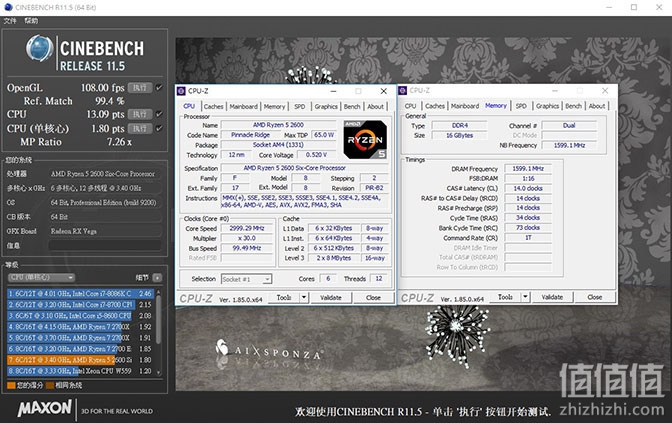The height and width of the screenshot is (423, 672).
Task: Open the Help menu in Cinebench
Action: pos(31,21)
